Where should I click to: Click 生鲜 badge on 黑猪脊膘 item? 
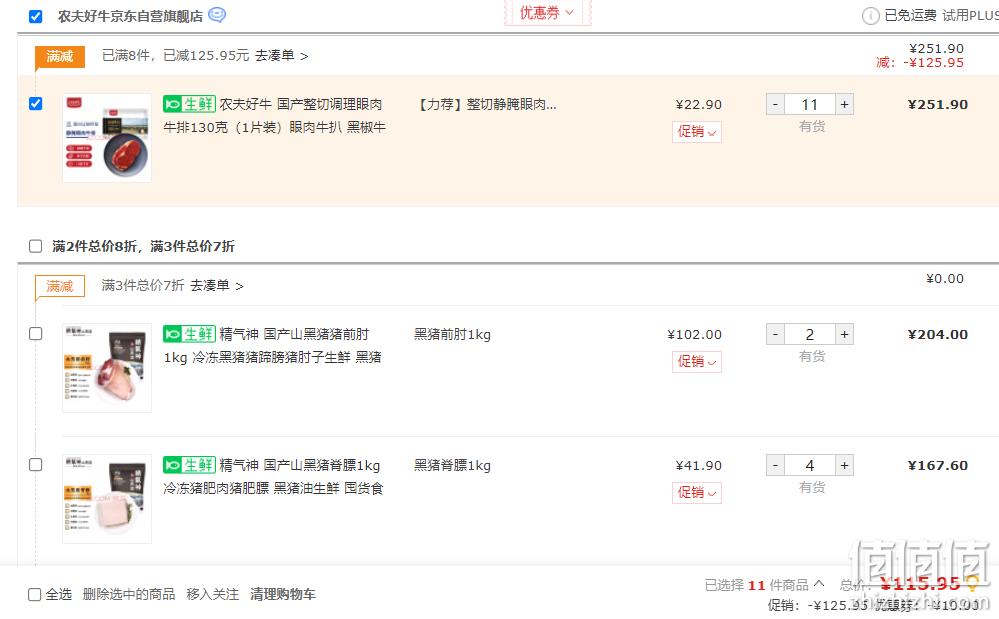coord(189,465)
